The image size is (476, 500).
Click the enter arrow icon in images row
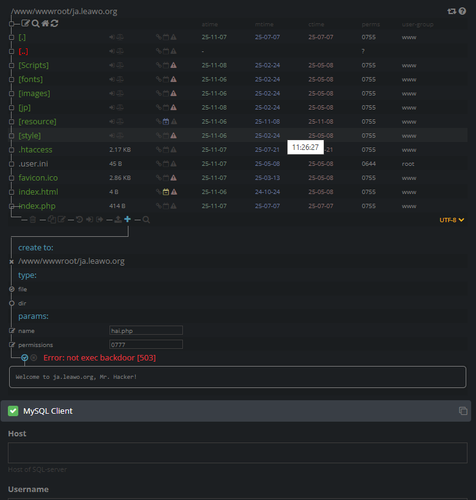click(112, 94)
